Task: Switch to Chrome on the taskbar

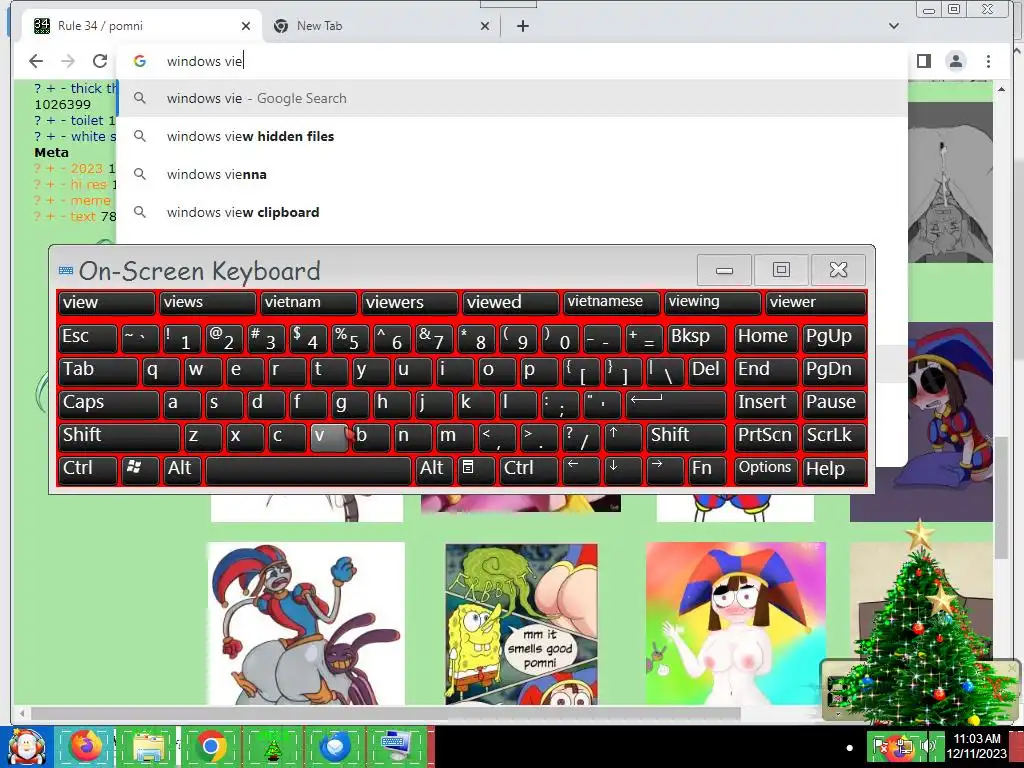Action: (x=210, y=746)
